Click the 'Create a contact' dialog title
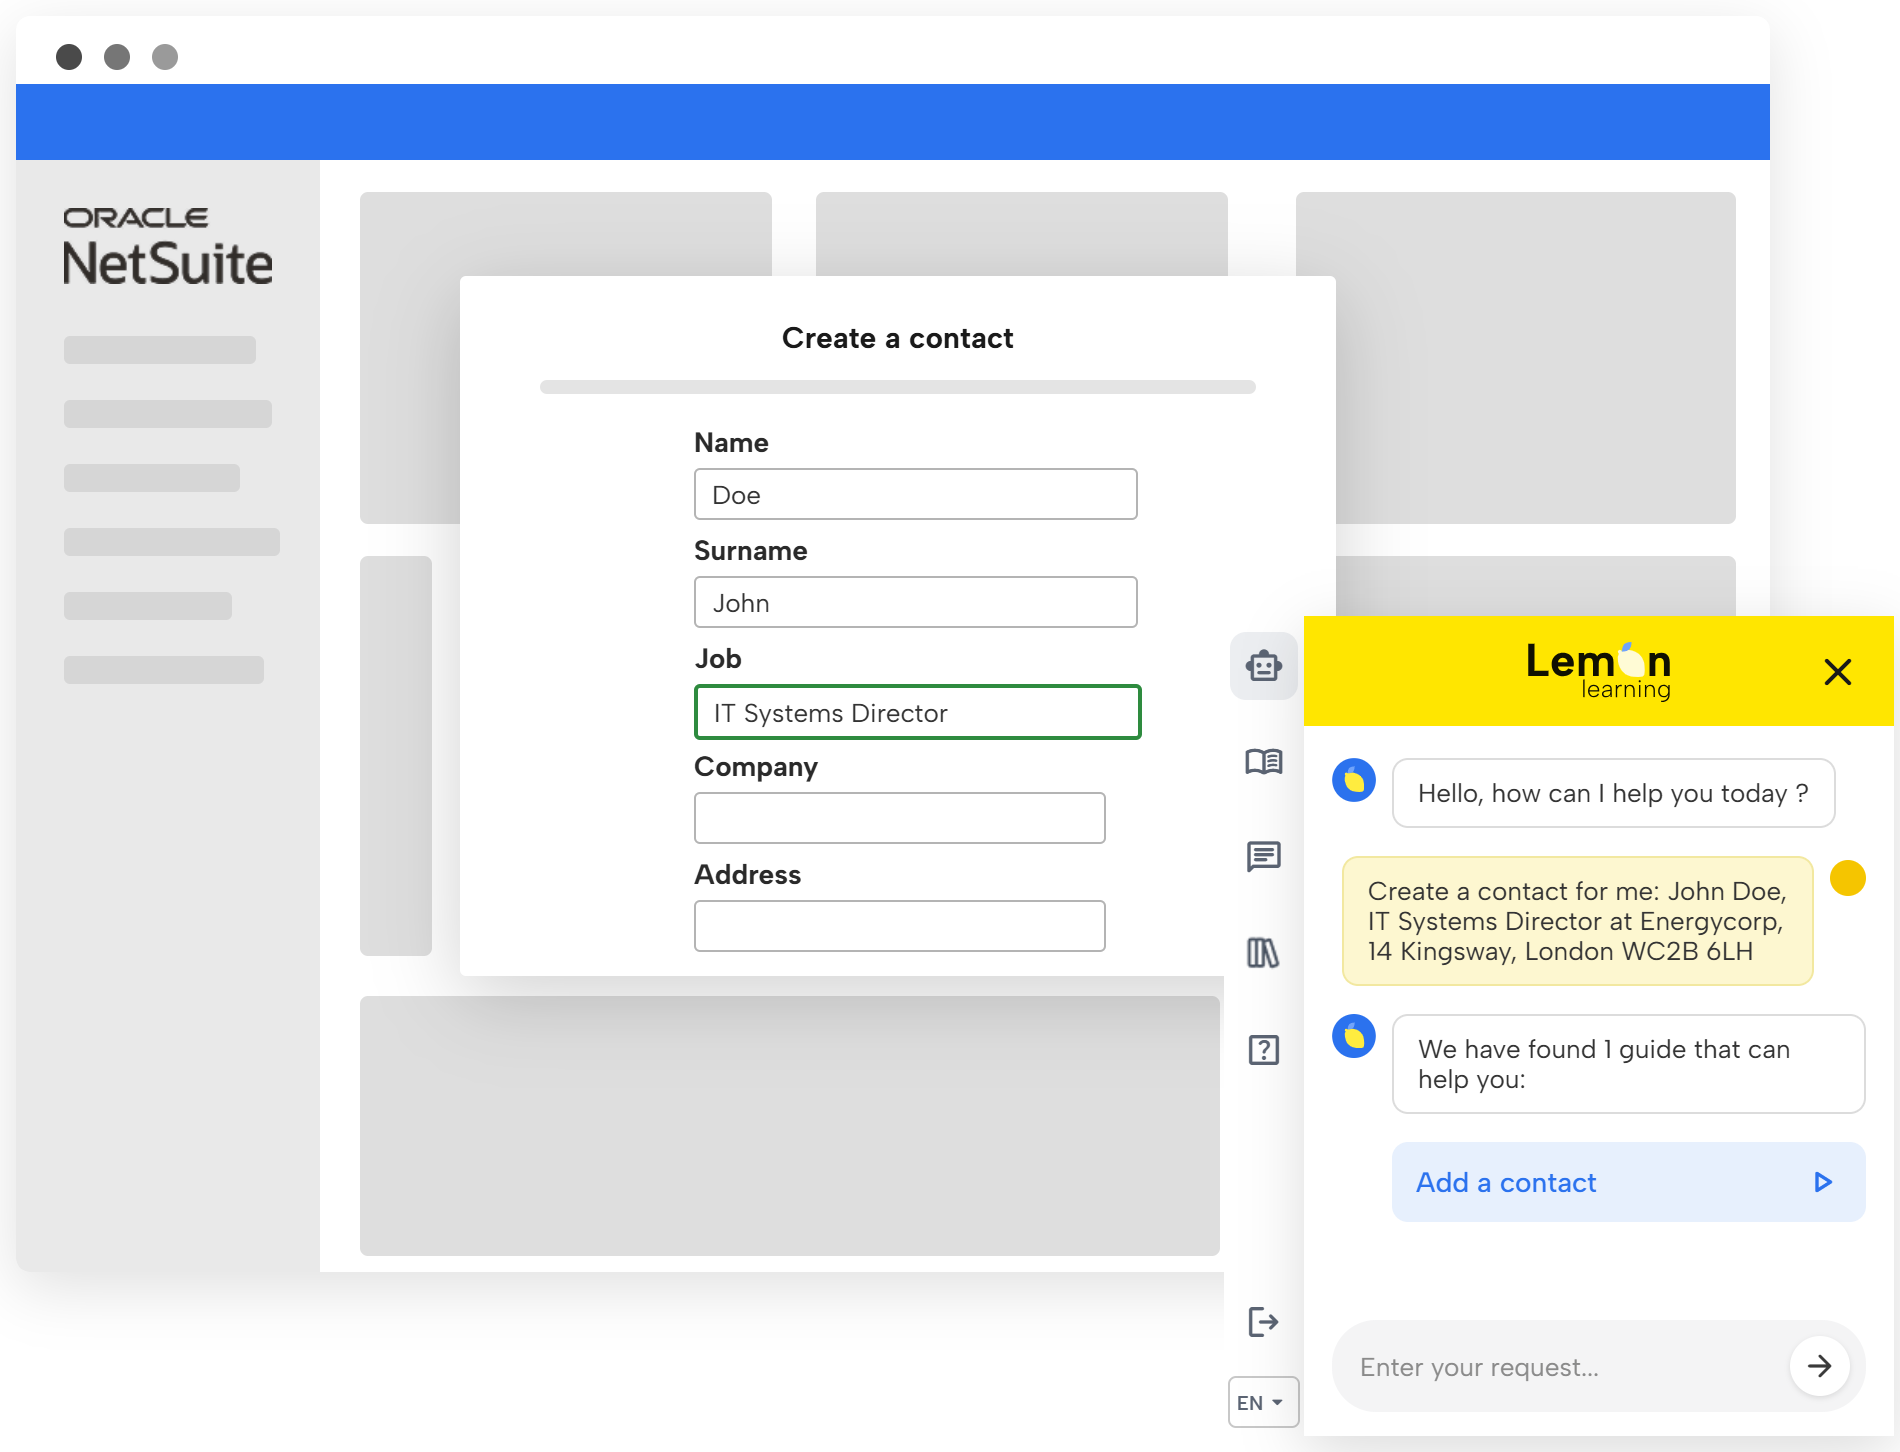This screenshot has width=1900, height=1452. [x=898, y=338]
